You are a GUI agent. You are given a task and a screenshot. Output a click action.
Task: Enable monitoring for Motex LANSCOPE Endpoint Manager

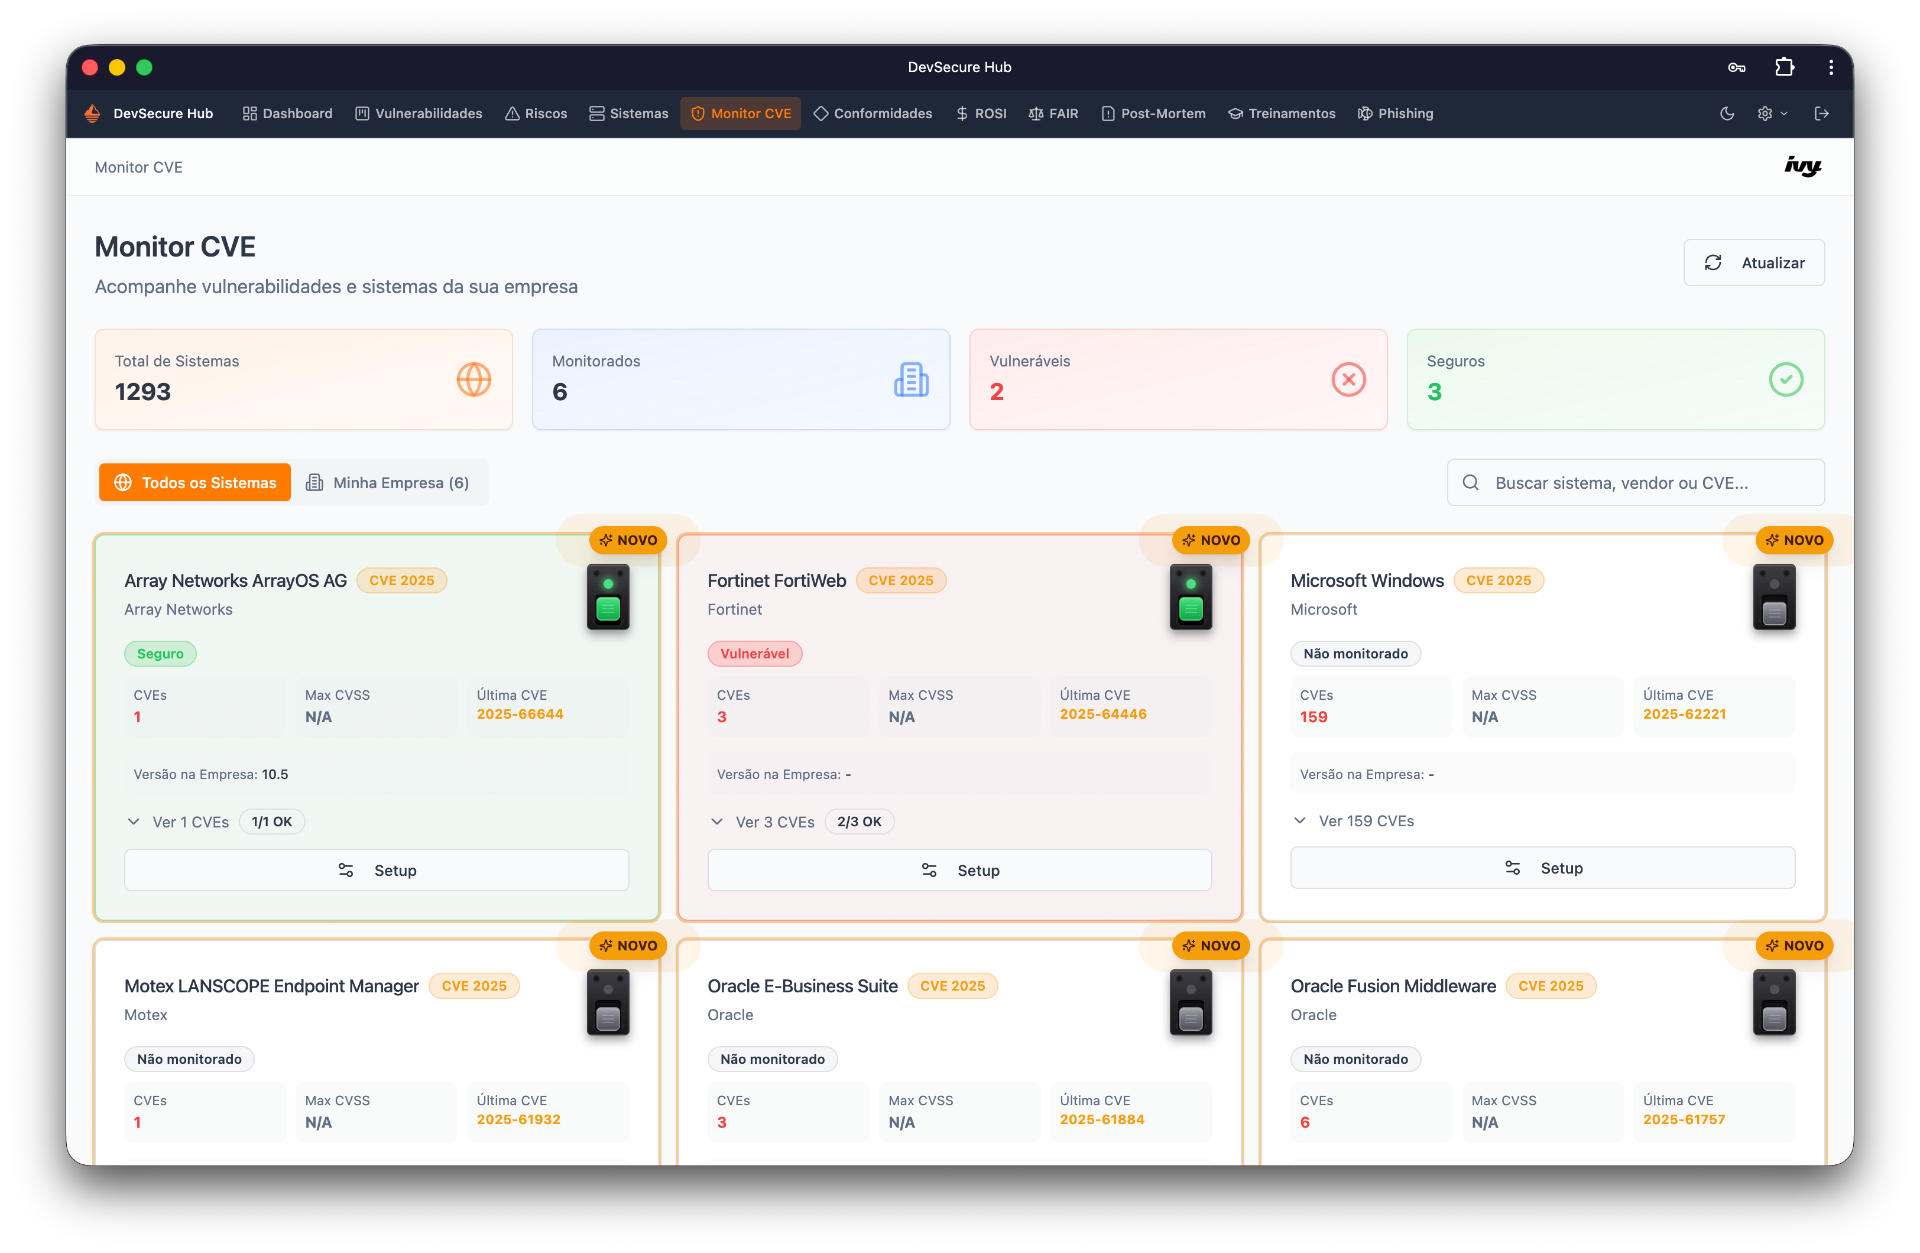(608, 1003)
